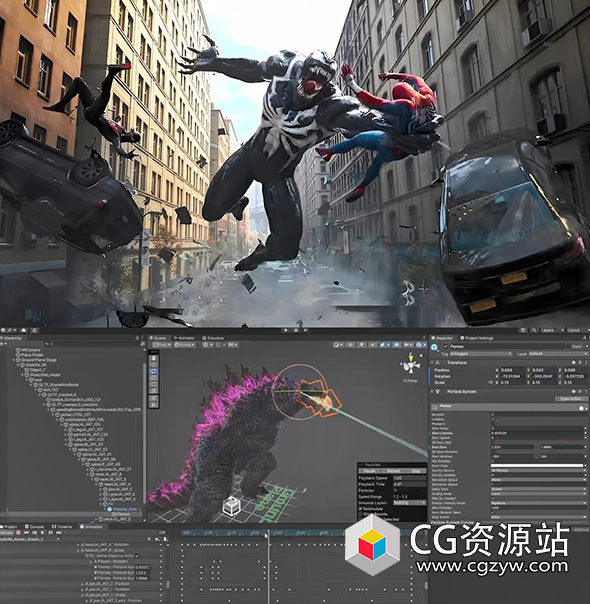The width and height of the screenshot is (590, 604).
Task: Click the top toolbar Step button
Action: coord(305,330)
